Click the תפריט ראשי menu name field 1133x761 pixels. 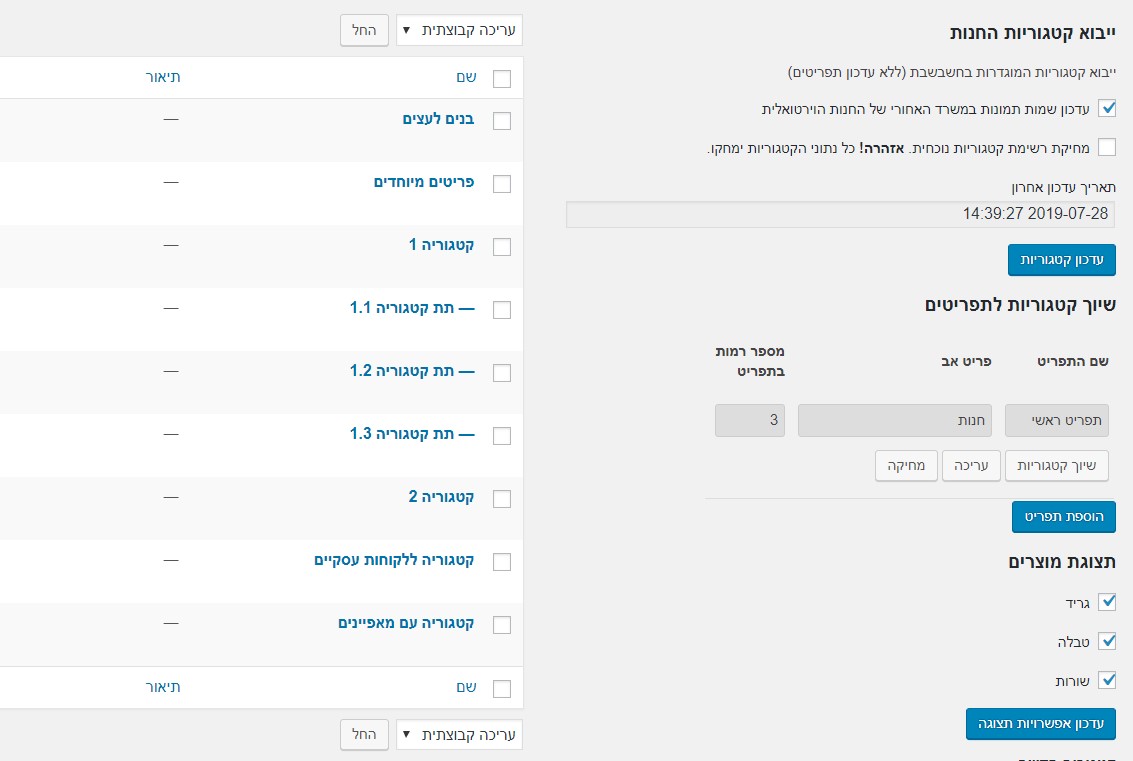1056,421
